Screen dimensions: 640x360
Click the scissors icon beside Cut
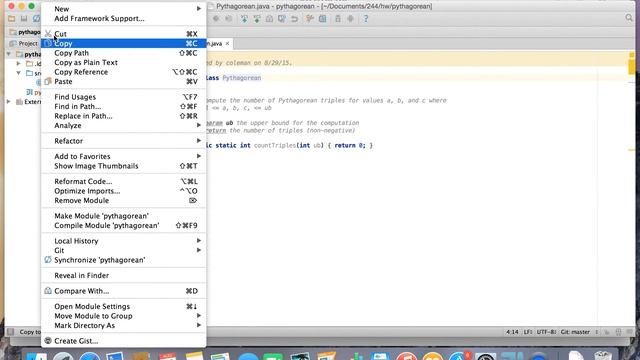(x=48, y=34)
